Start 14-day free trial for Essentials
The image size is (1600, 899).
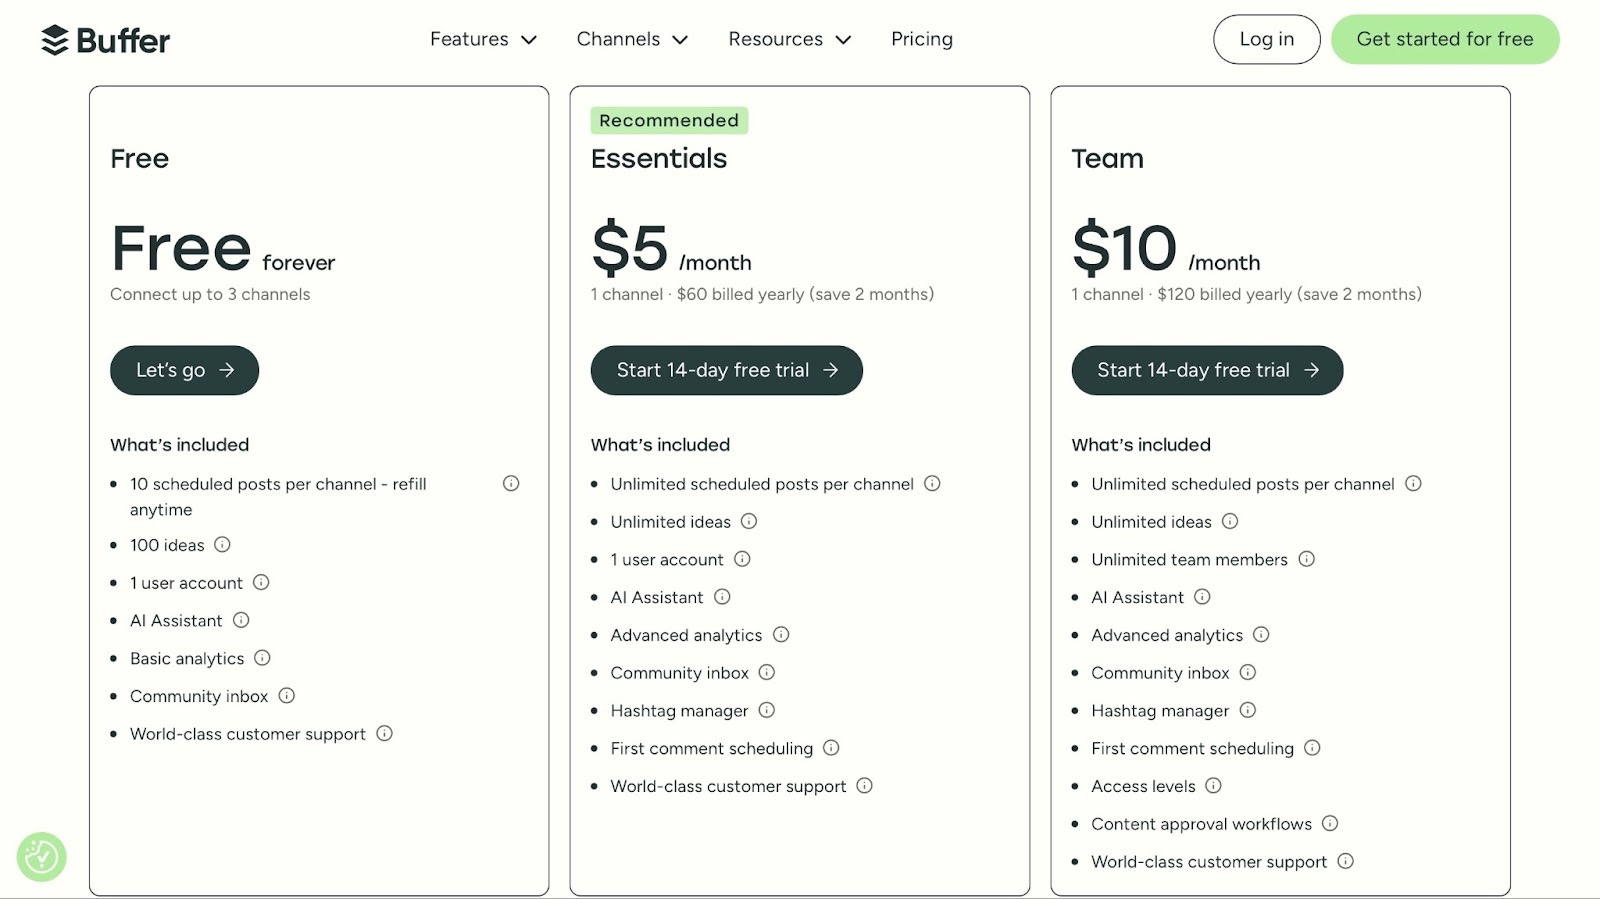726,370
